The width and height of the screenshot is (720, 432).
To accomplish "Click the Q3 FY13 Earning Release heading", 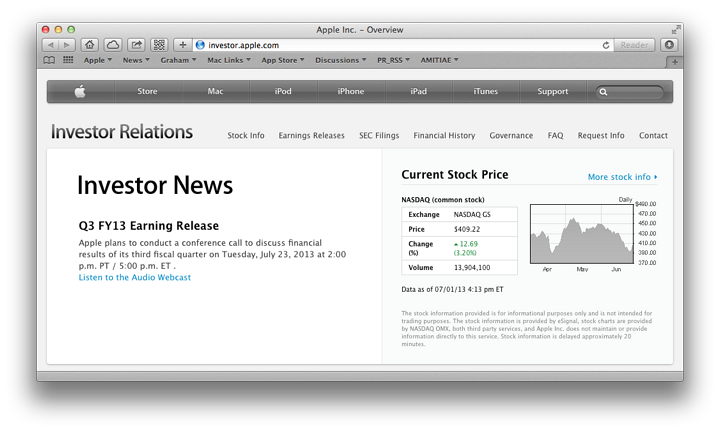I will [148, 226].
